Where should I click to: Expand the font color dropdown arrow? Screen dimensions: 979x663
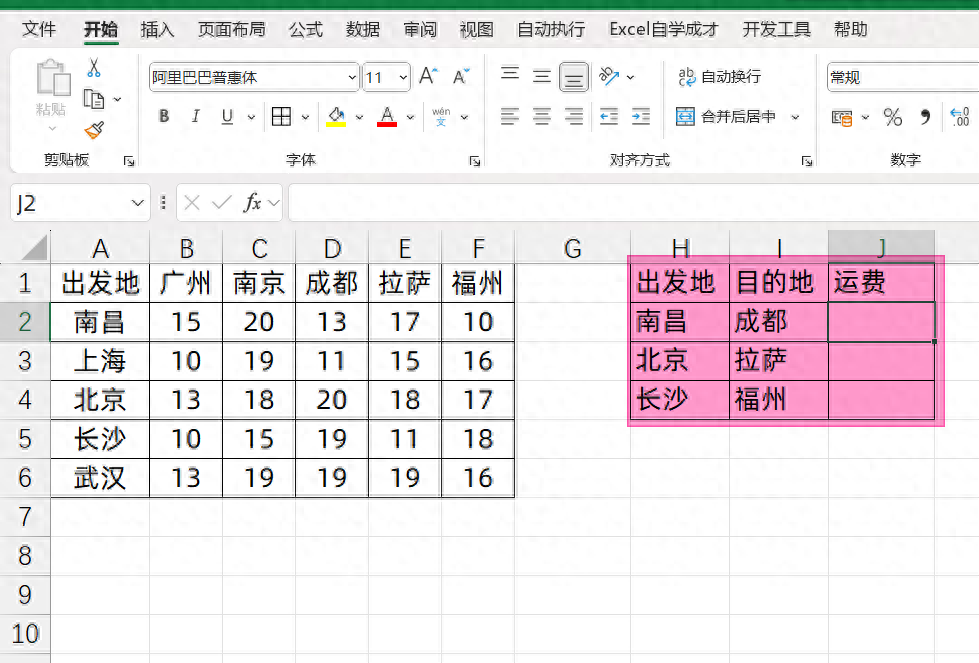pos(410,117)
